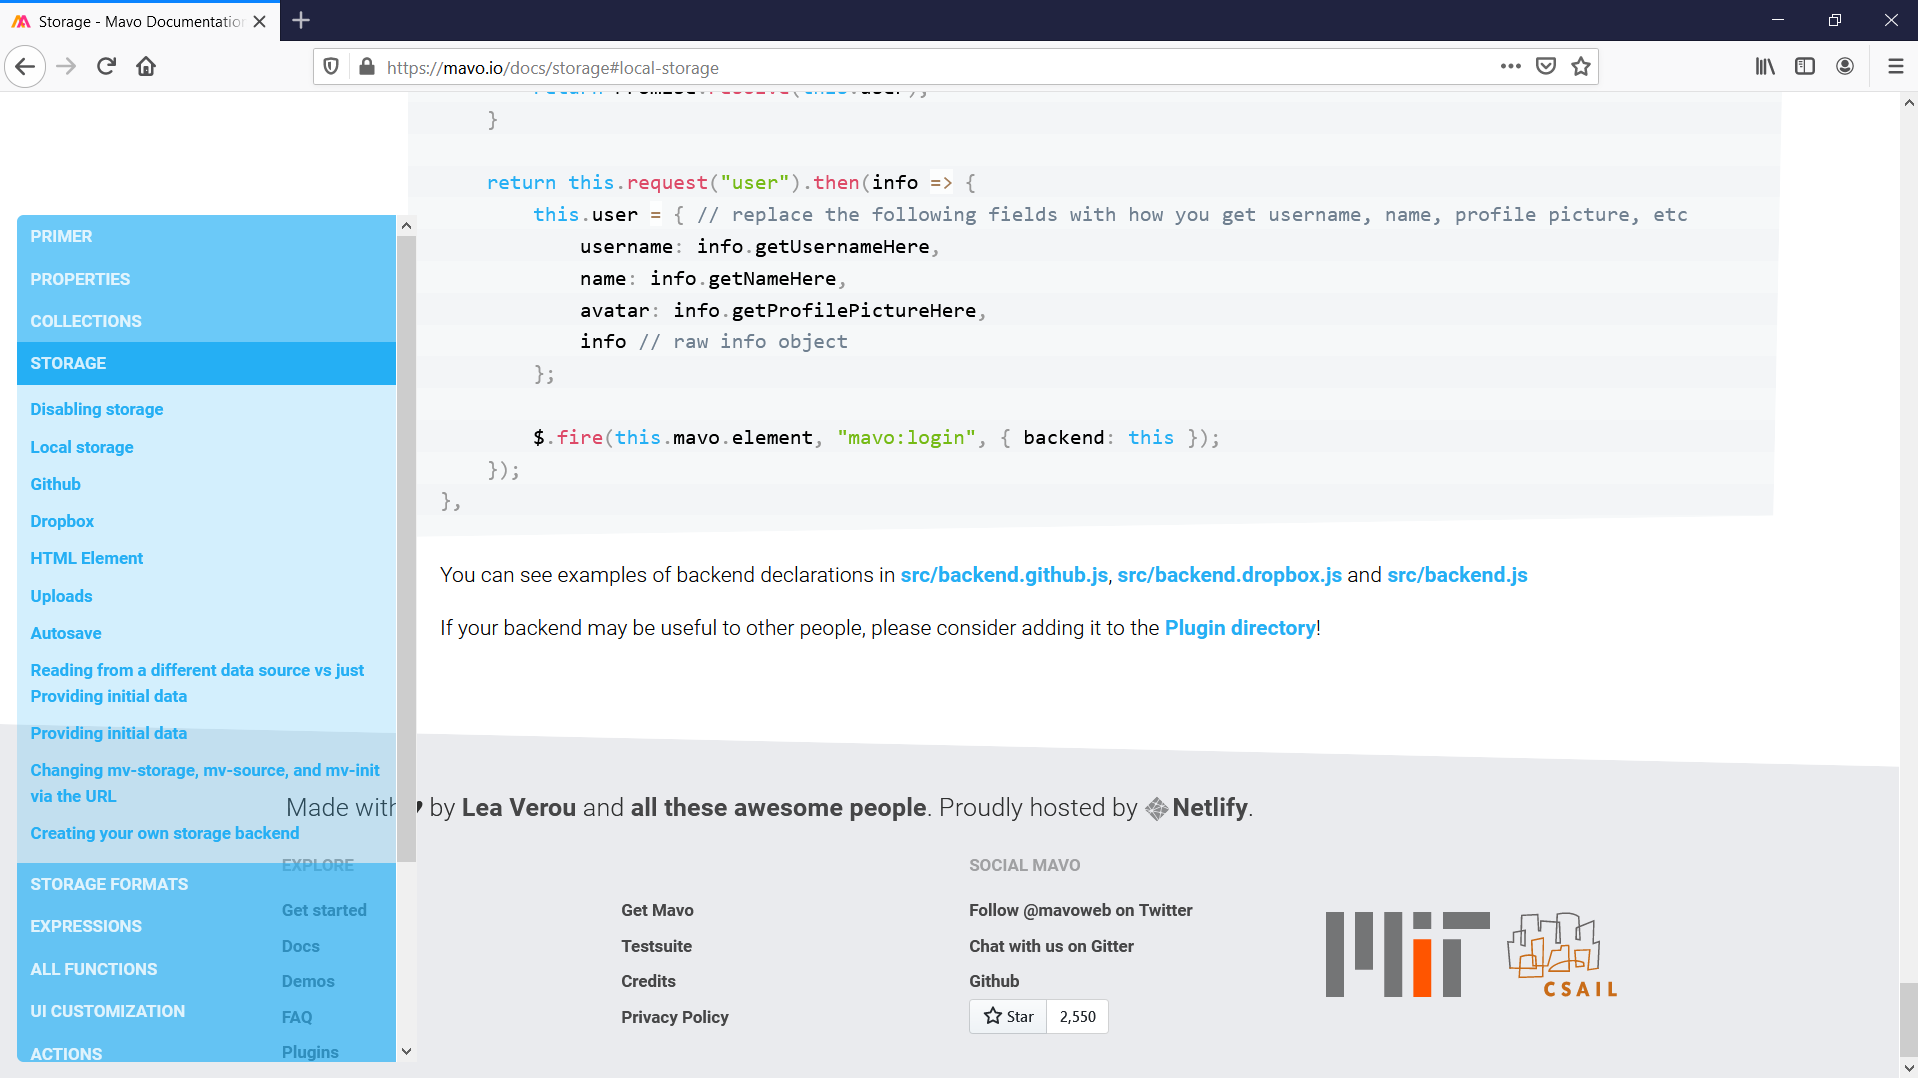Open Privacy Policy footer link
The image size is (1918, 1078).
(x=674, y=1017)
